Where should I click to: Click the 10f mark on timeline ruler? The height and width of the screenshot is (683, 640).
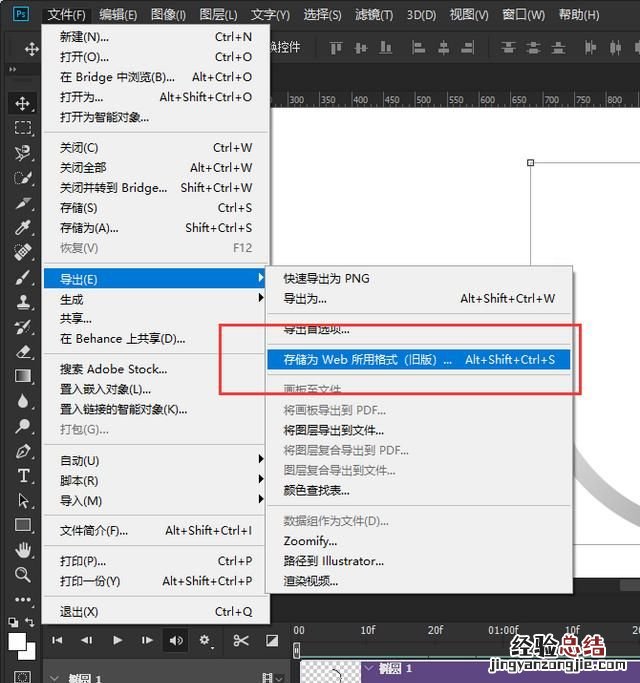[367, 630]
